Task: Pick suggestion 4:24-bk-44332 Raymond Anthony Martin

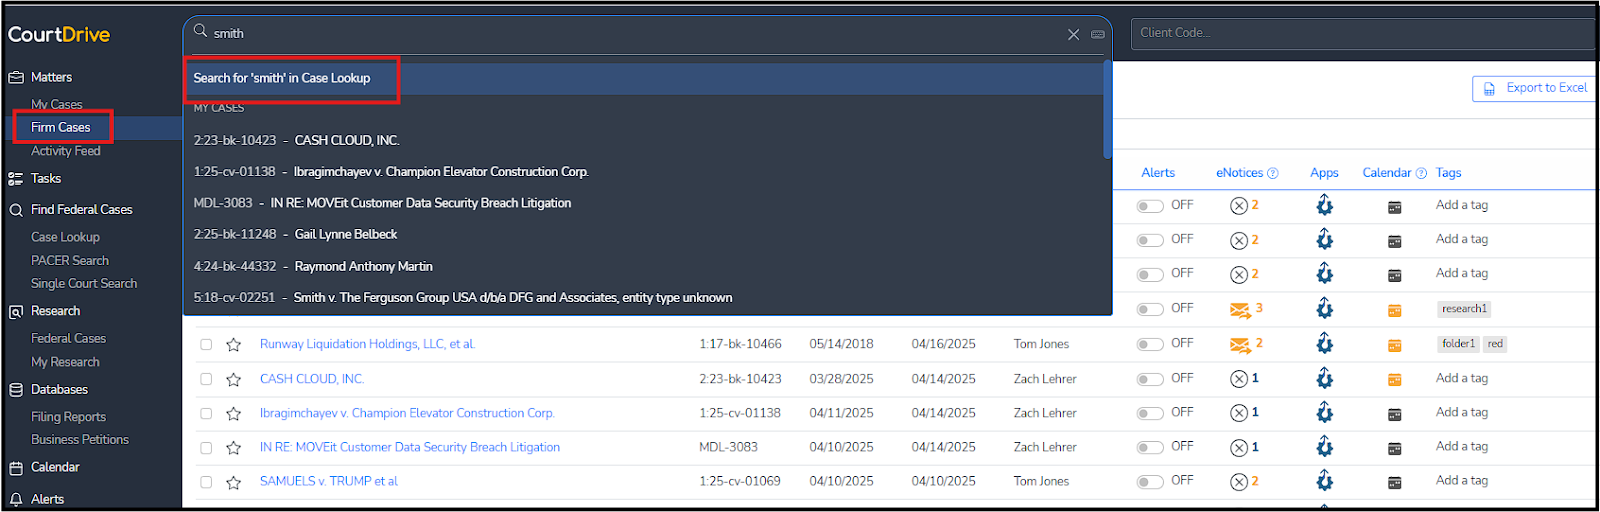Action: point(313,267)
